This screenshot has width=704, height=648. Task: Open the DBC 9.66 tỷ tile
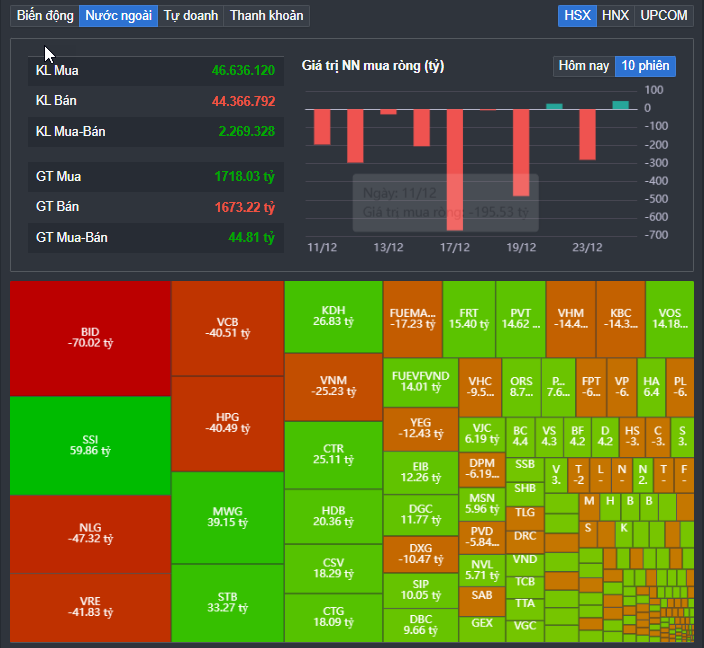tap(421, 625)
